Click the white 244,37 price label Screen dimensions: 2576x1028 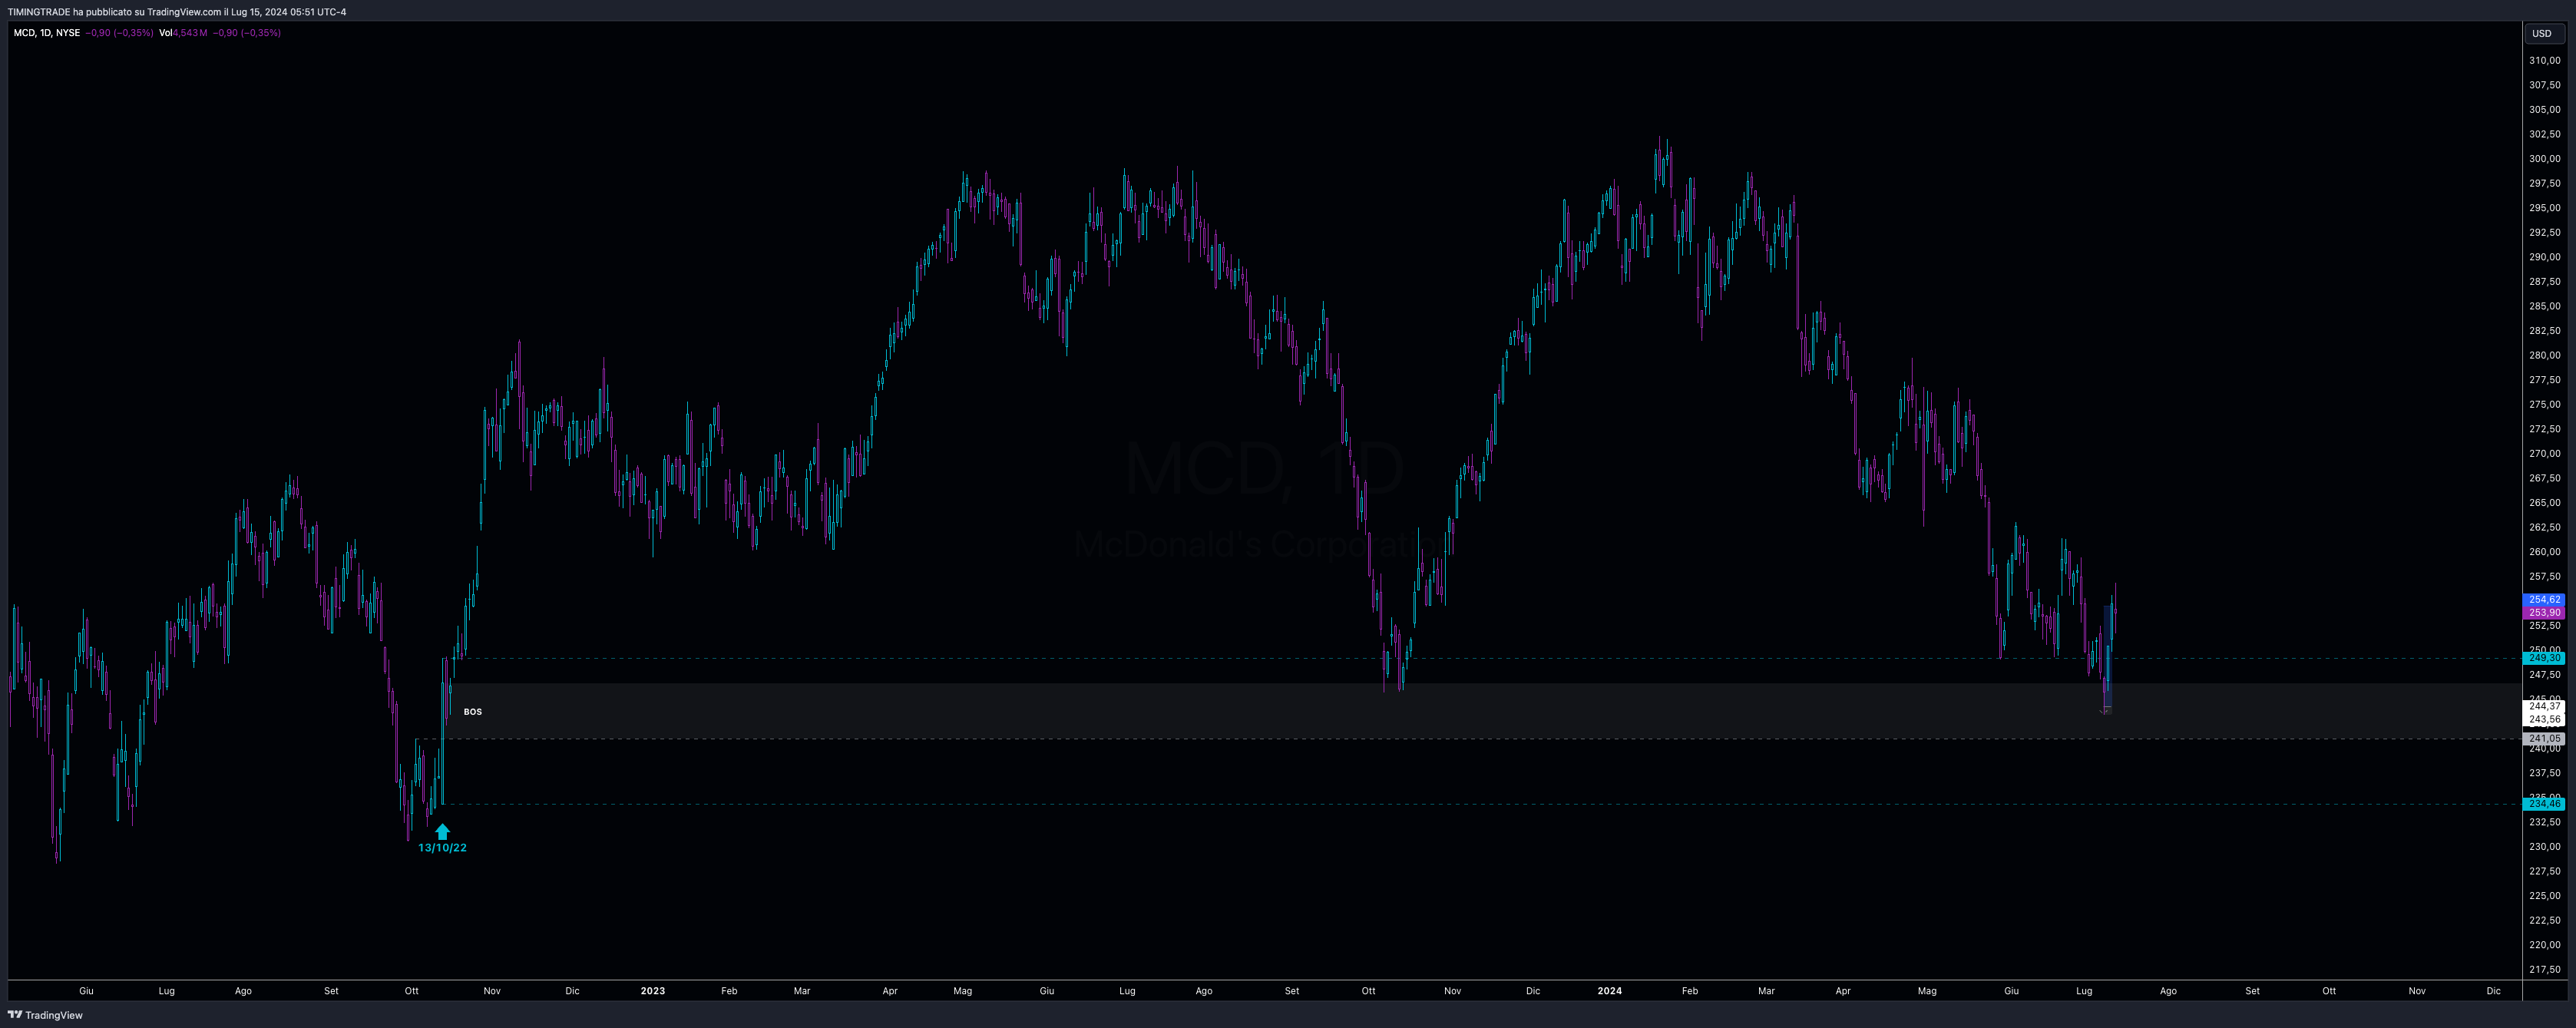(2544, 706)
